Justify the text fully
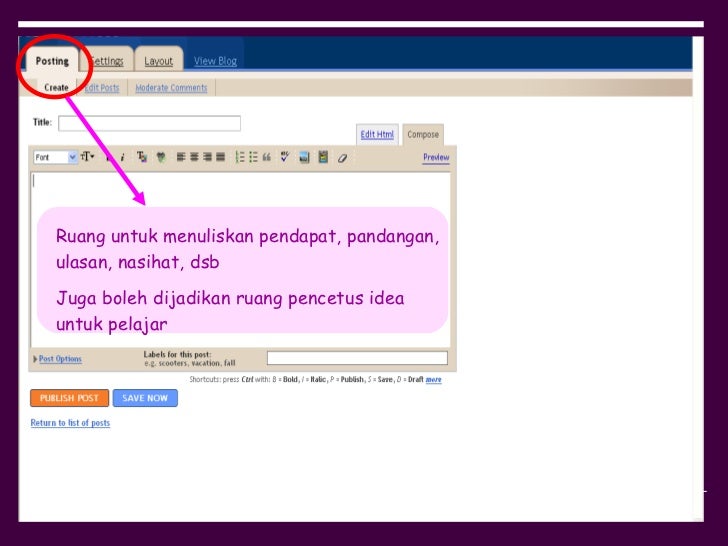Screen dimensions: 728x546 click(221, 157)
